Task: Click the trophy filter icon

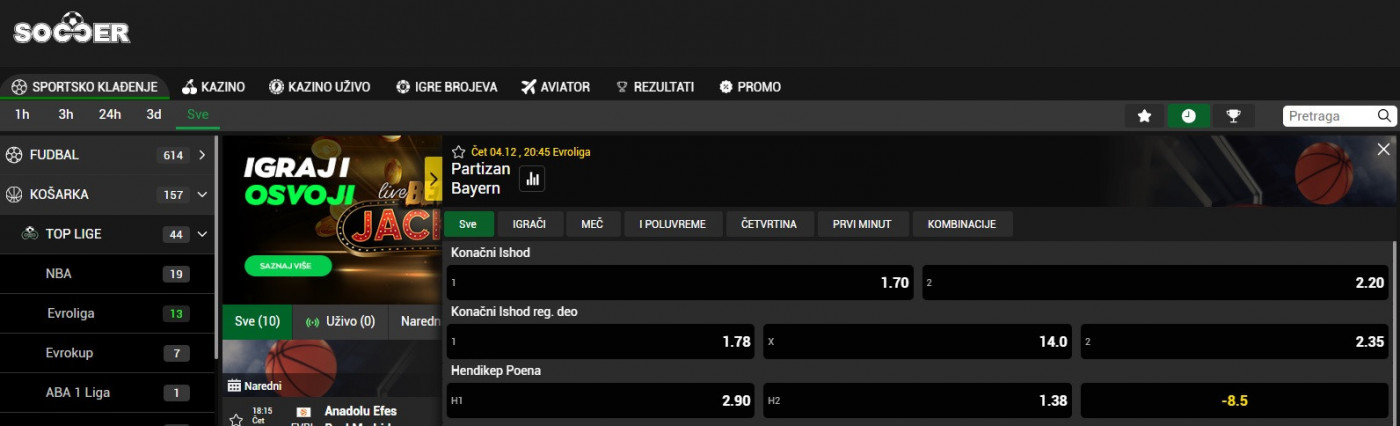Action: [1233, 116]
